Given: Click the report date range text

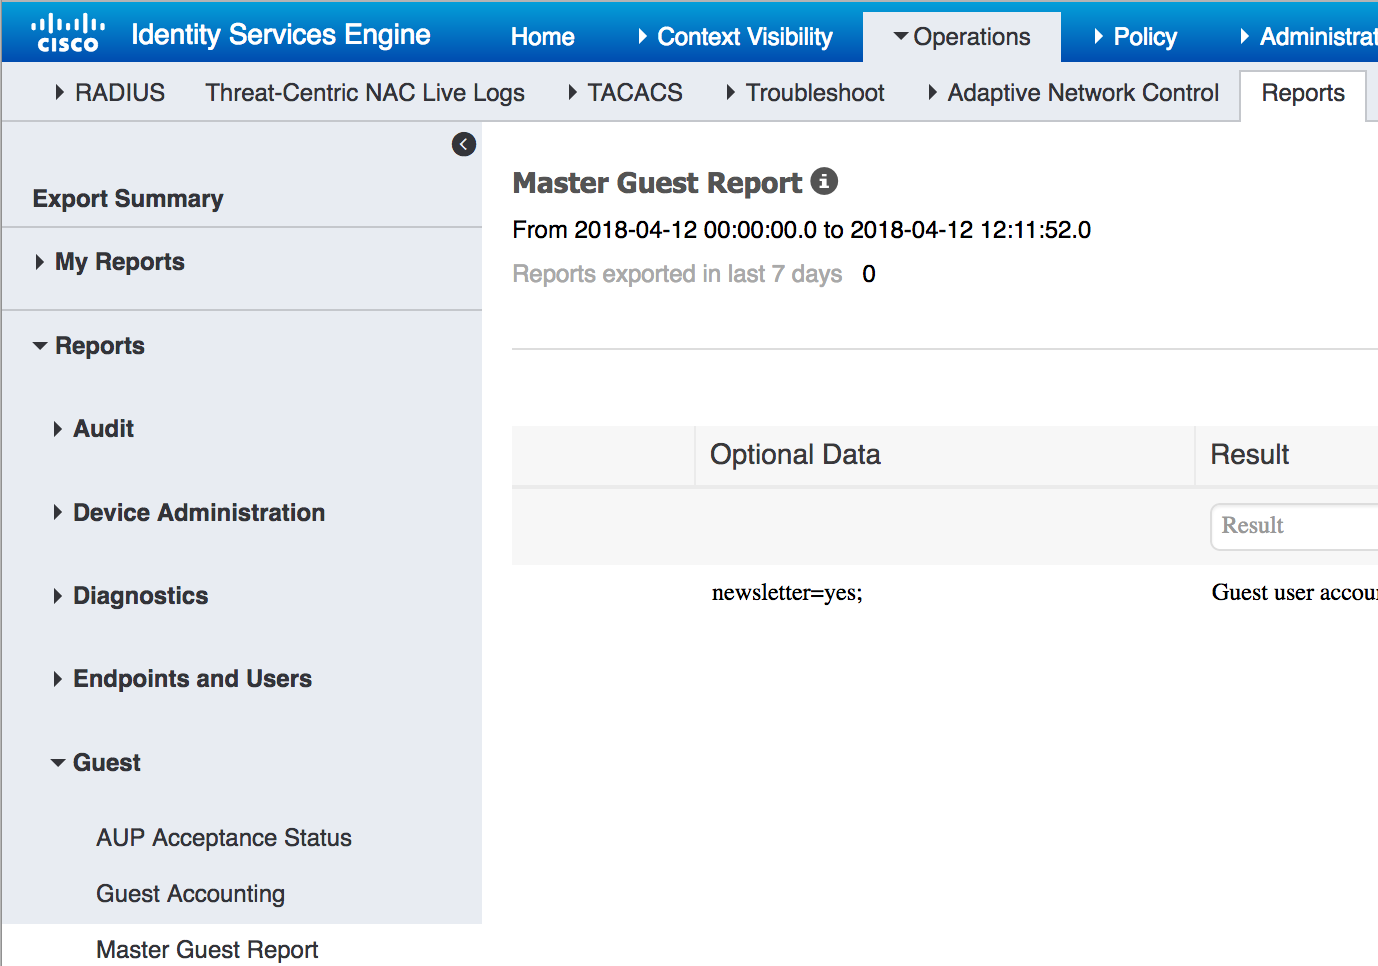Looking at the screenshot, I should point(801,230).
